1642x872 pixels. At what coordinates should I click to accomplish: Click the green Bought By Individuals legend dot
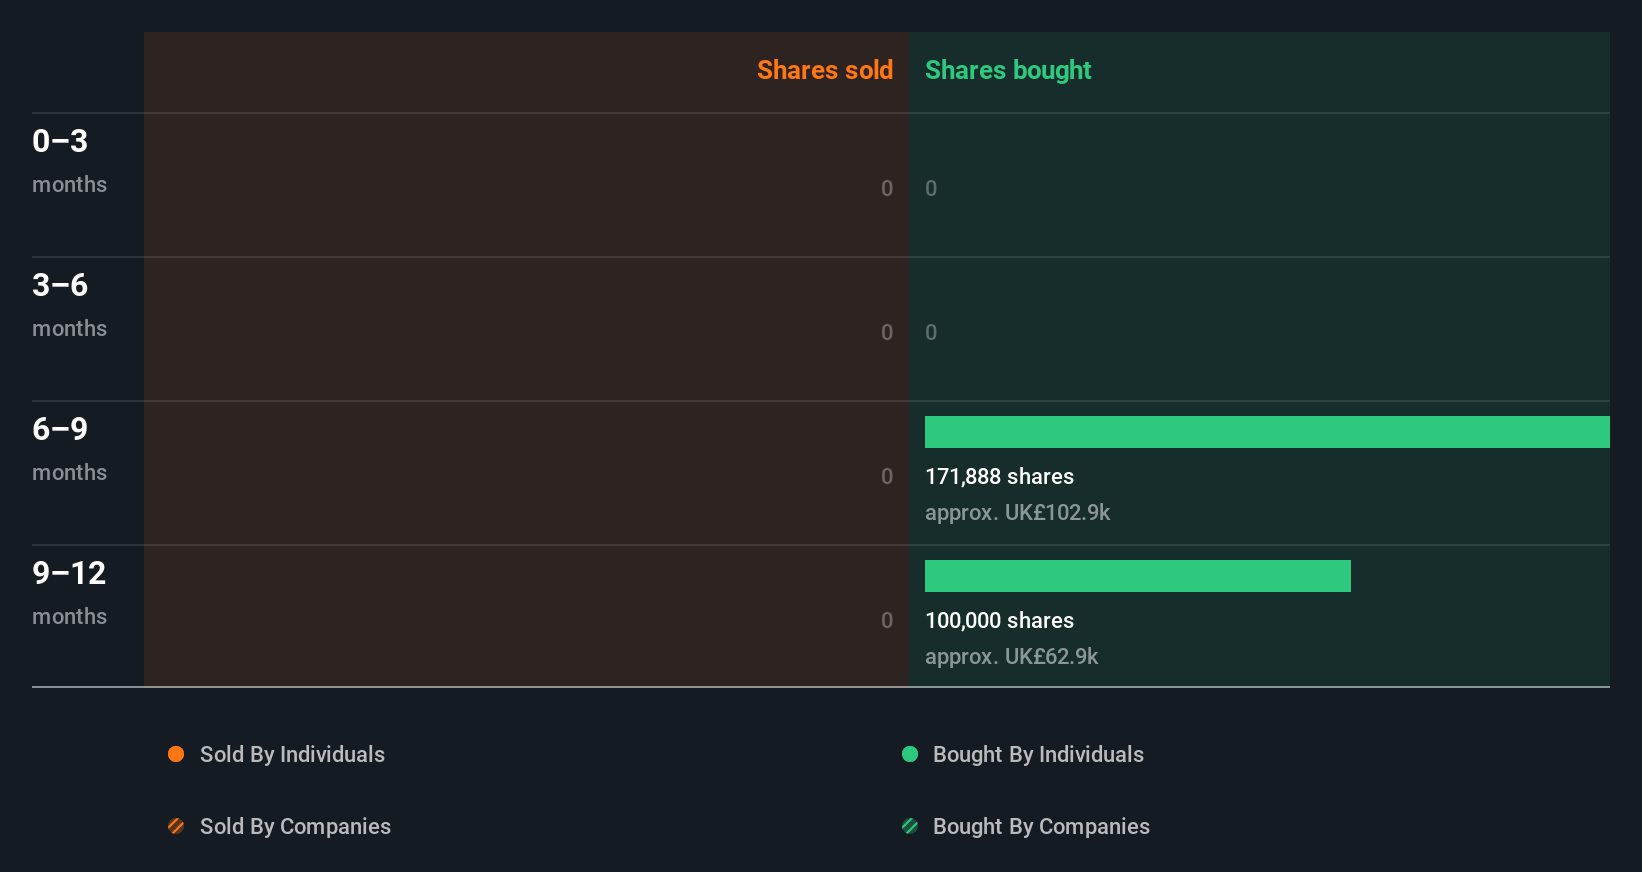(910, 754)
